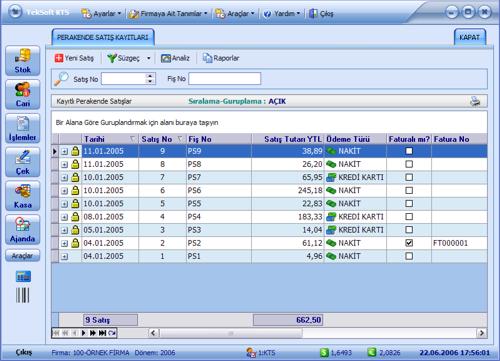Click cash icon on PS6 row
The height and width of the screenshot is (361, 500).
[331, 190]
